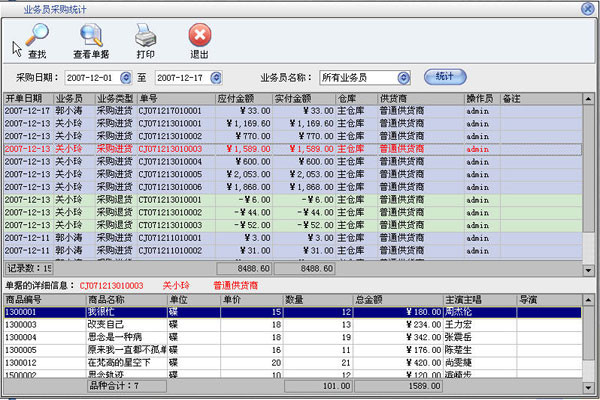Close the 业务员采购统计 window
This screenshot has width=600, height=400.
(x=588, y=7)
